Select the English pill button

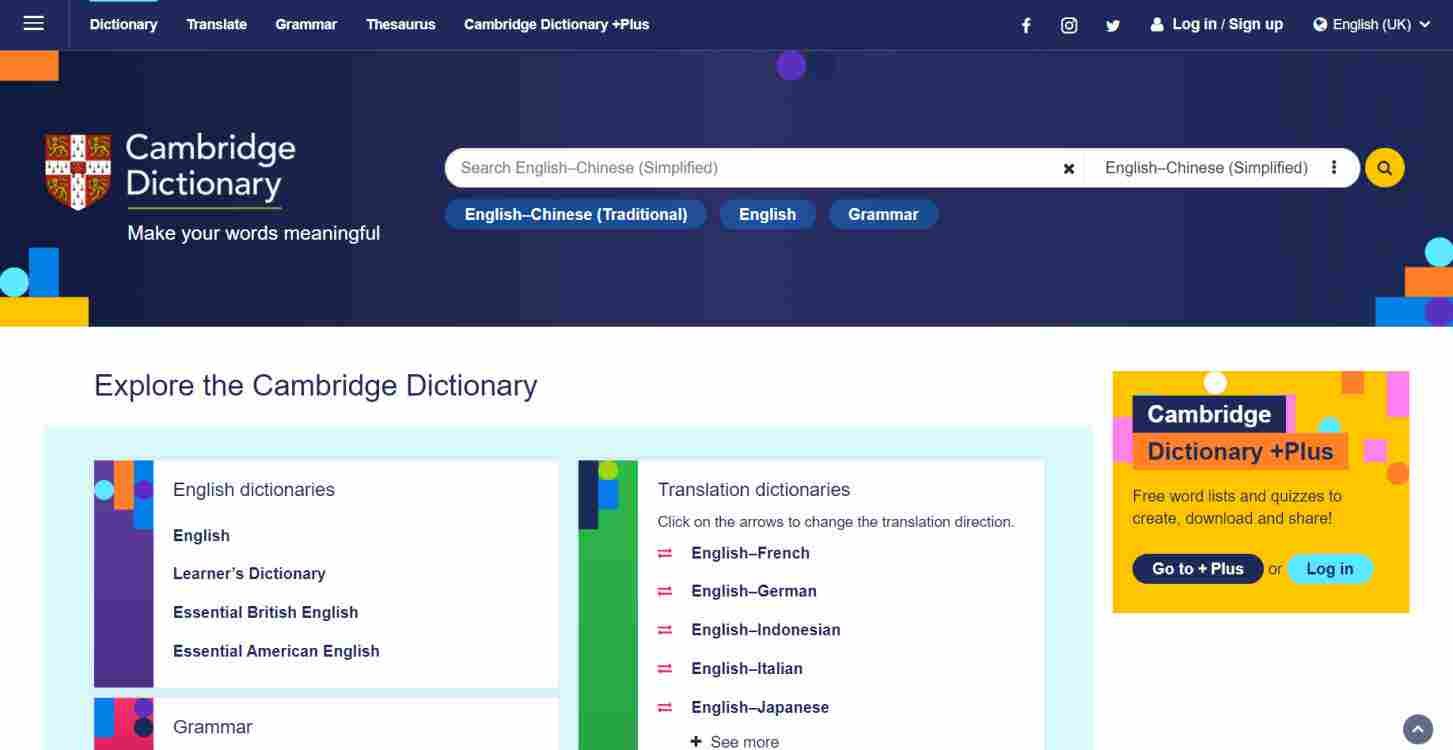click(768, 214)
